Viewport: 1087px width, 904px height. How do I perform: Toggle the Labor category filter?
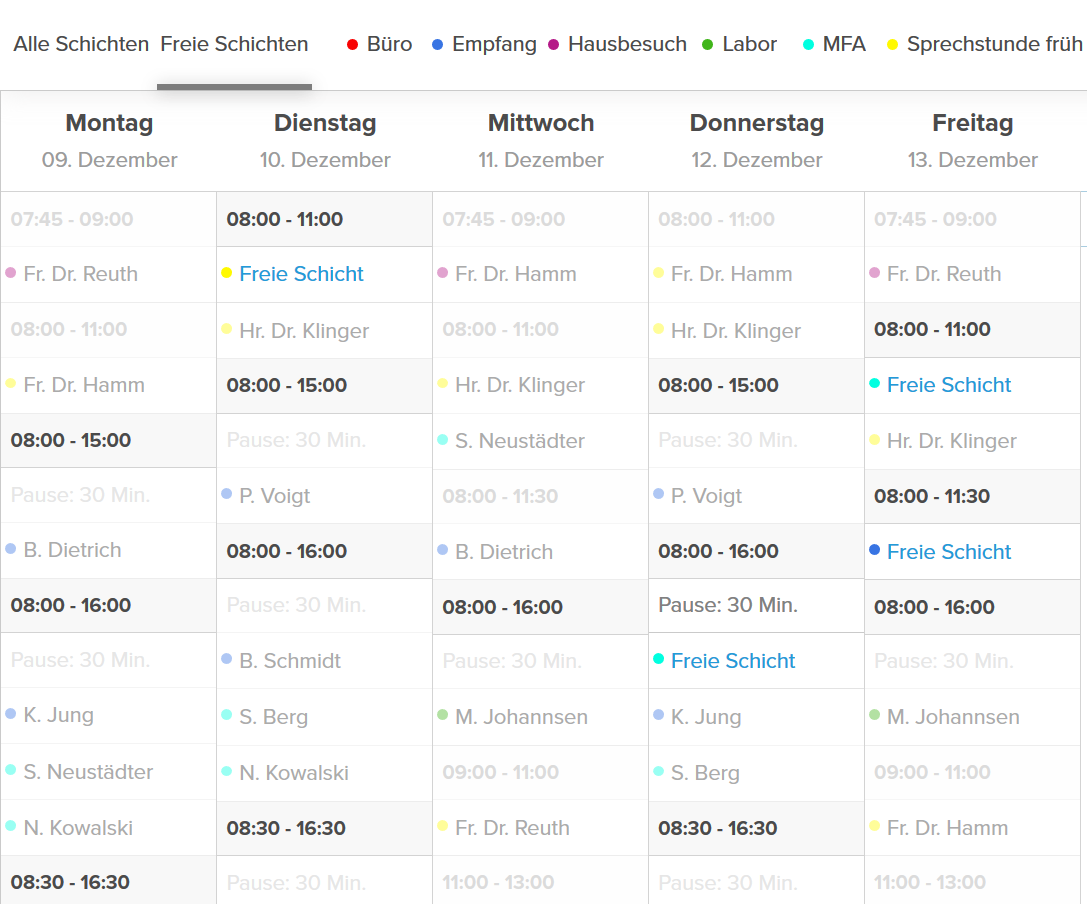click(x=739, y=44)
